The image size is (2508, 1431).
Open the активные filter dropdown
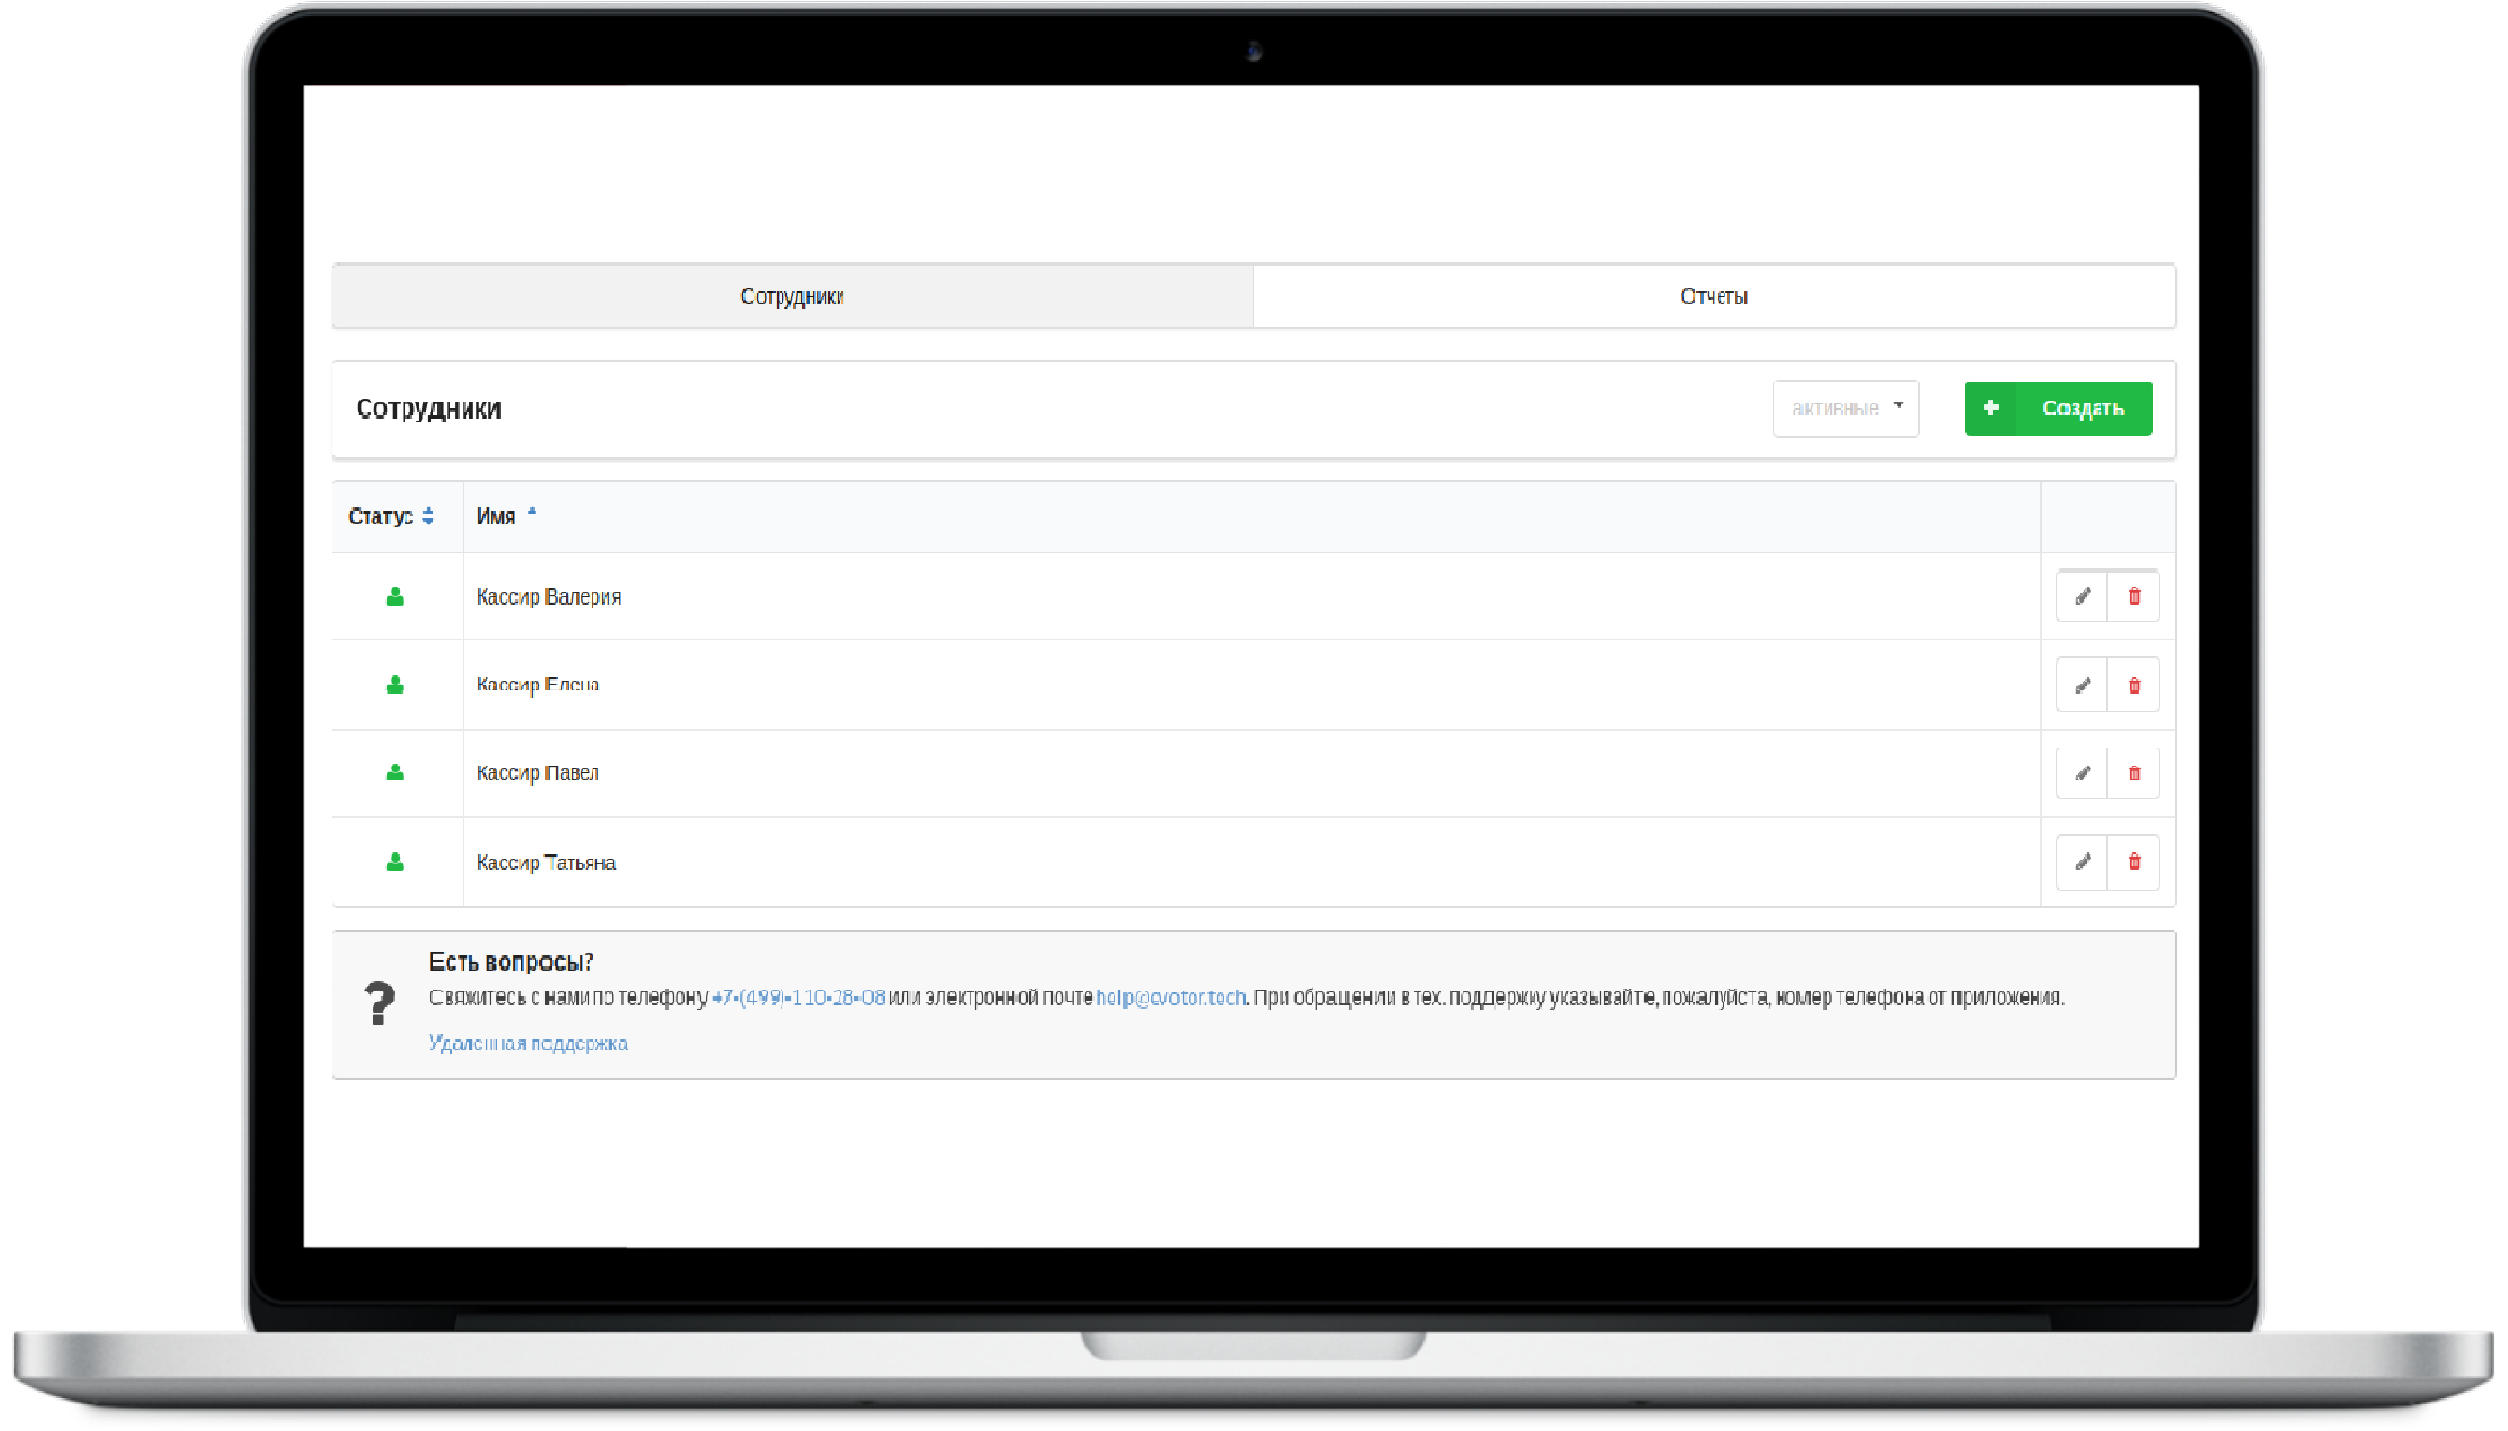(1845, 408)
